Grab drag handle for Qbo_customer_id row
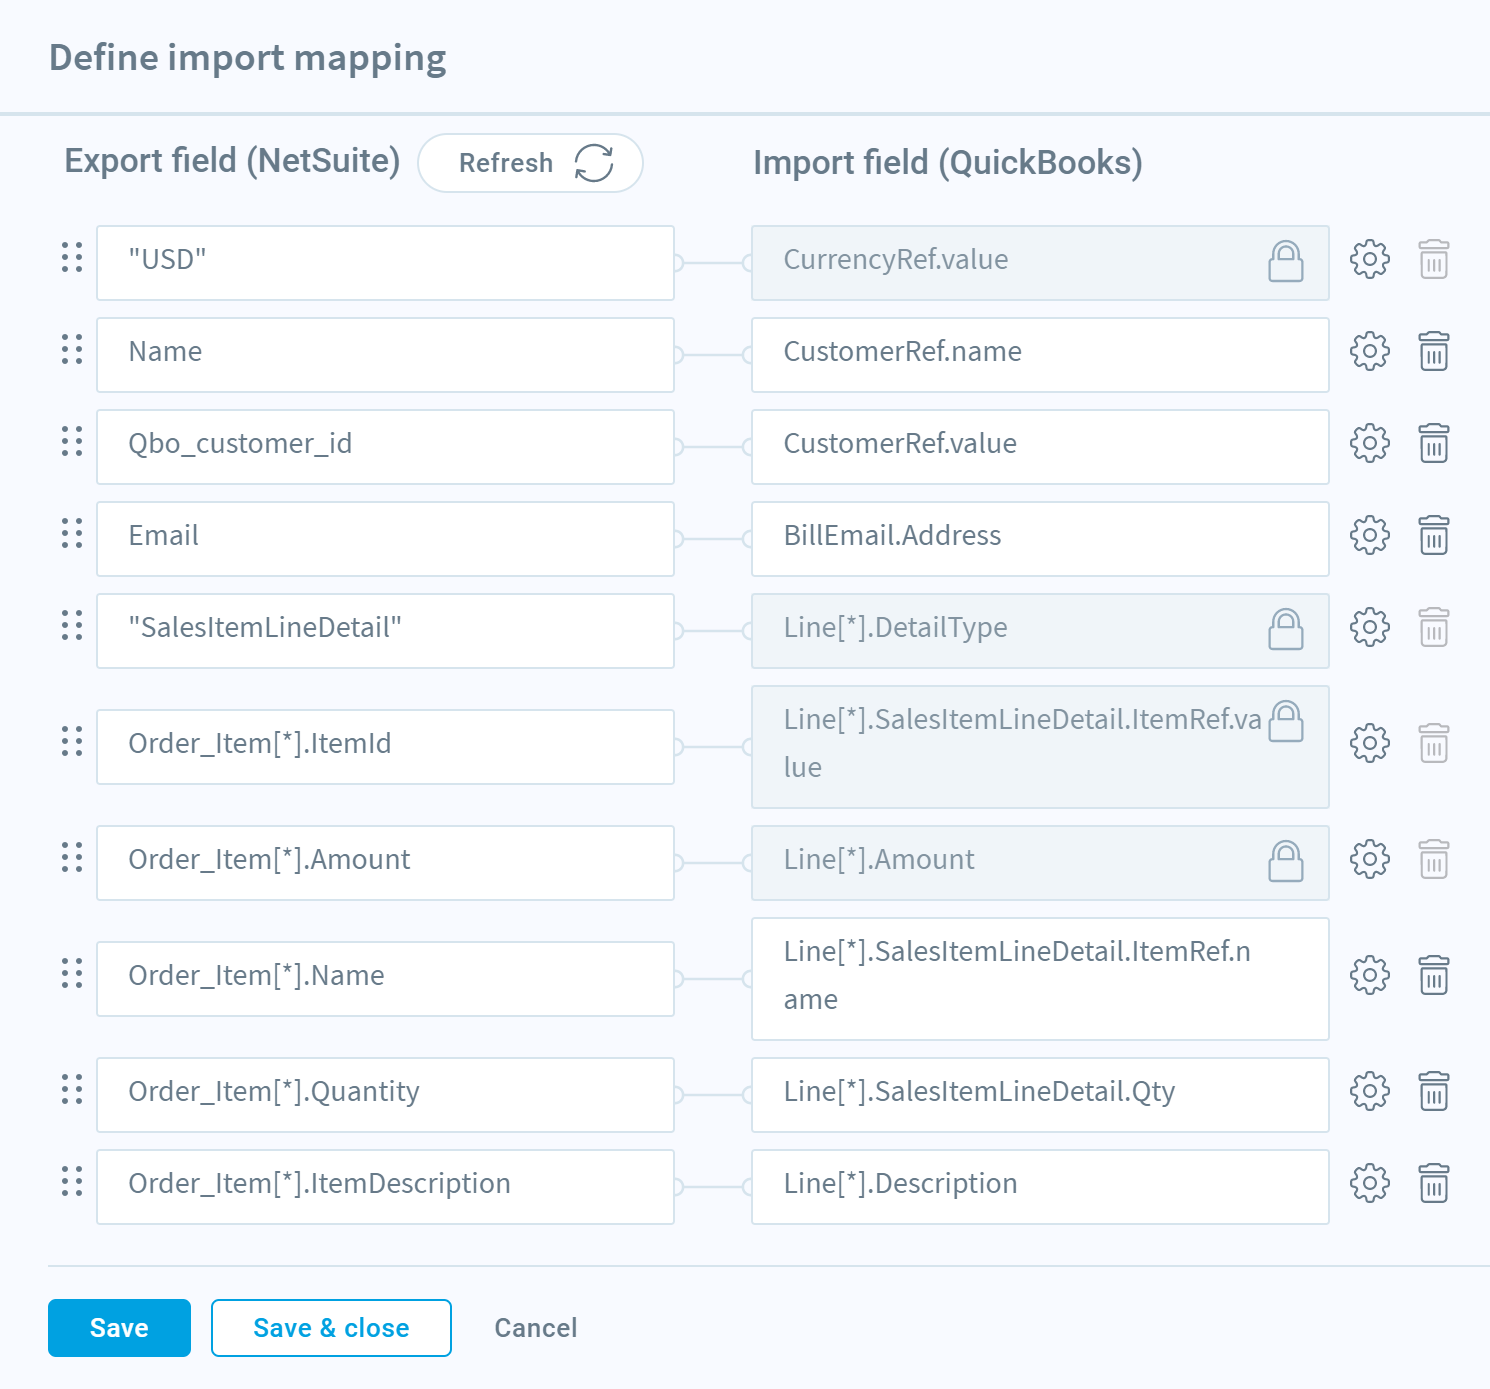 (x=72, y=442)
